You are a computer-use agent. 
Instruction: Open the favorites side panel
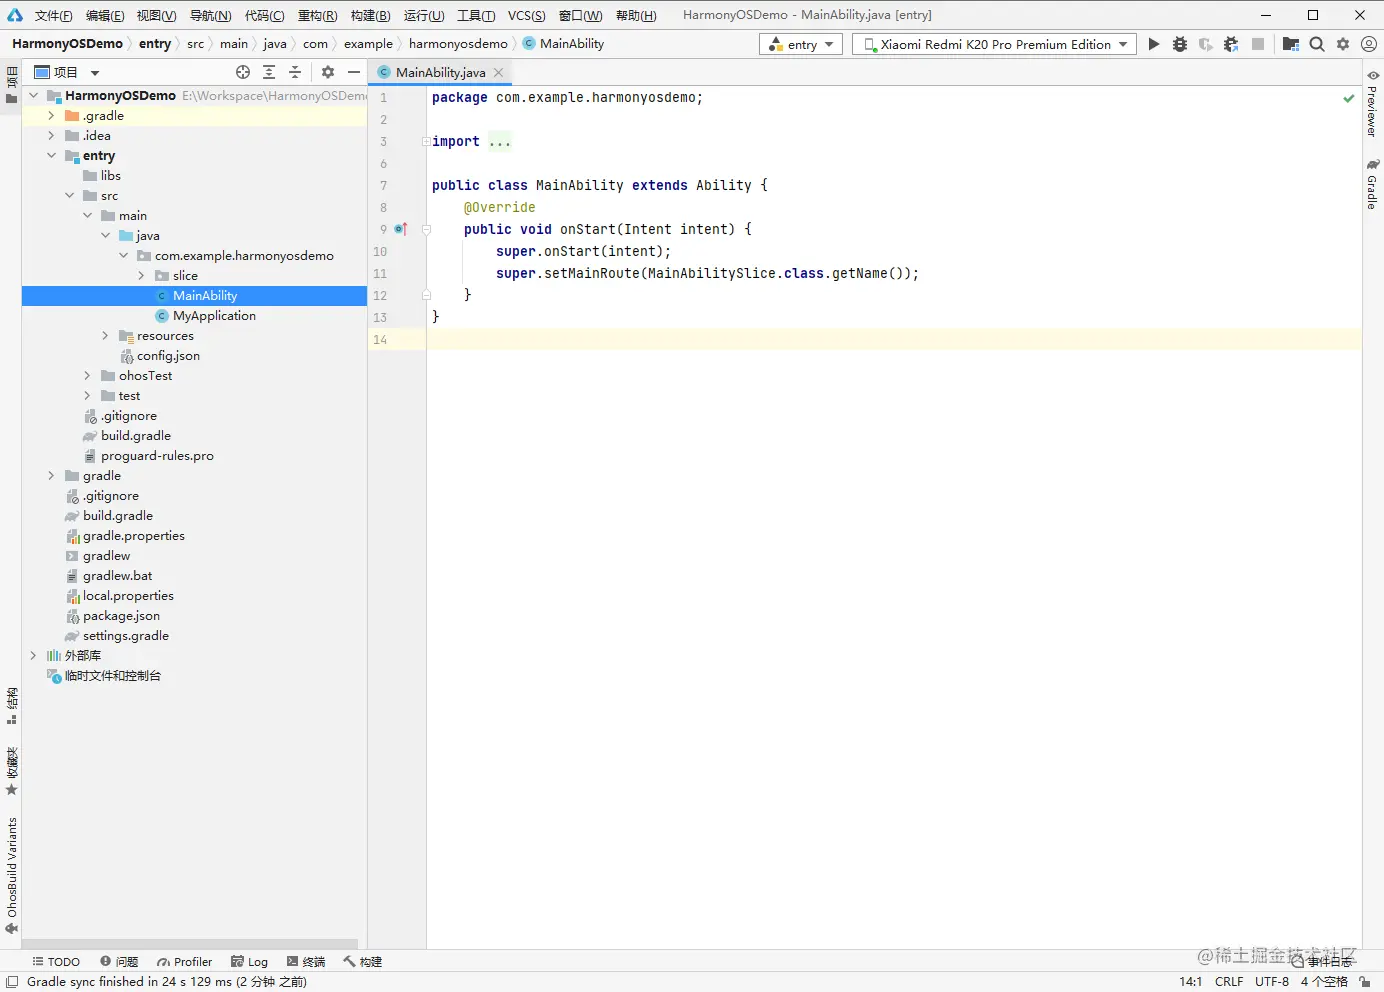point(12,771)
